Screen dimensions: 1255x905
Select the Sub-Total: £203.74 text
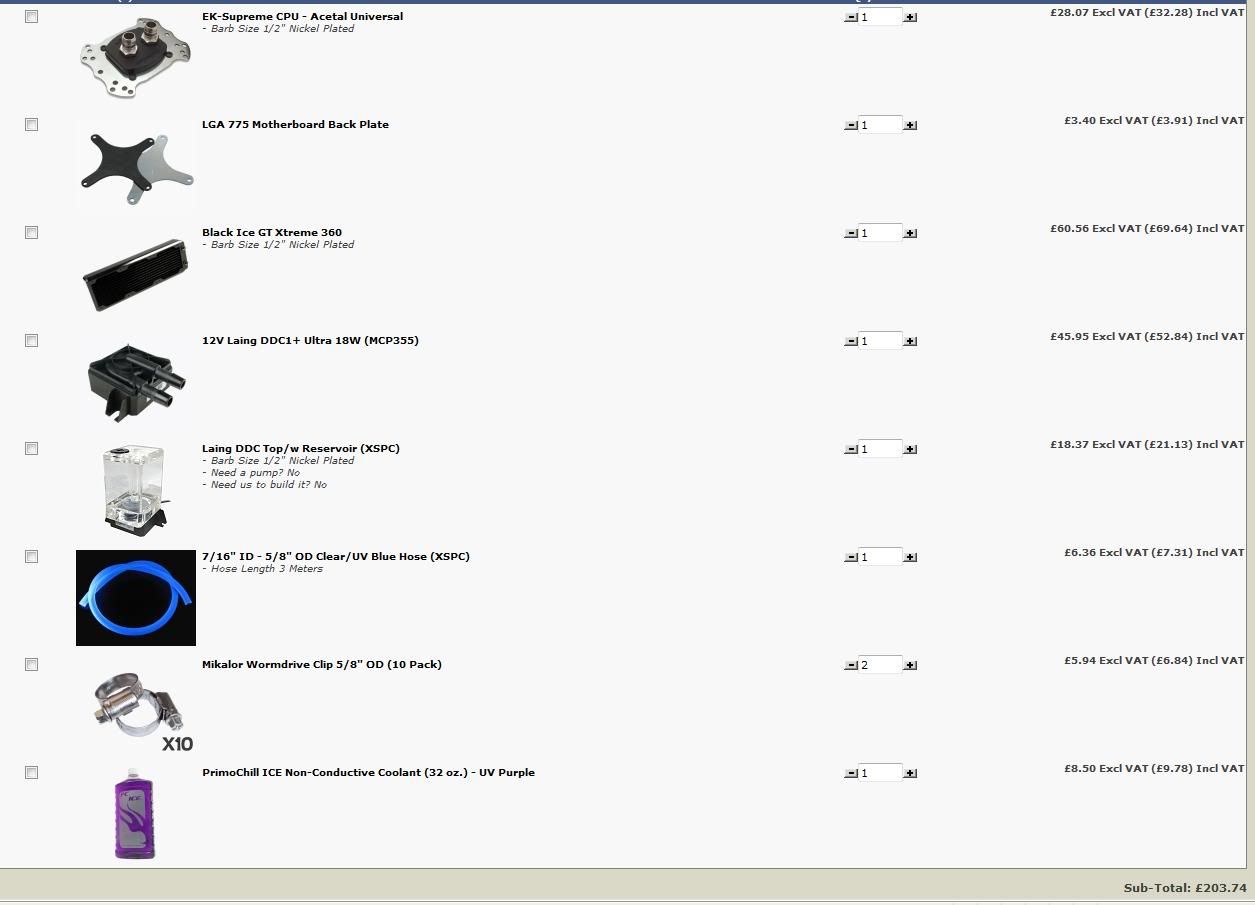pos(1185,888)
